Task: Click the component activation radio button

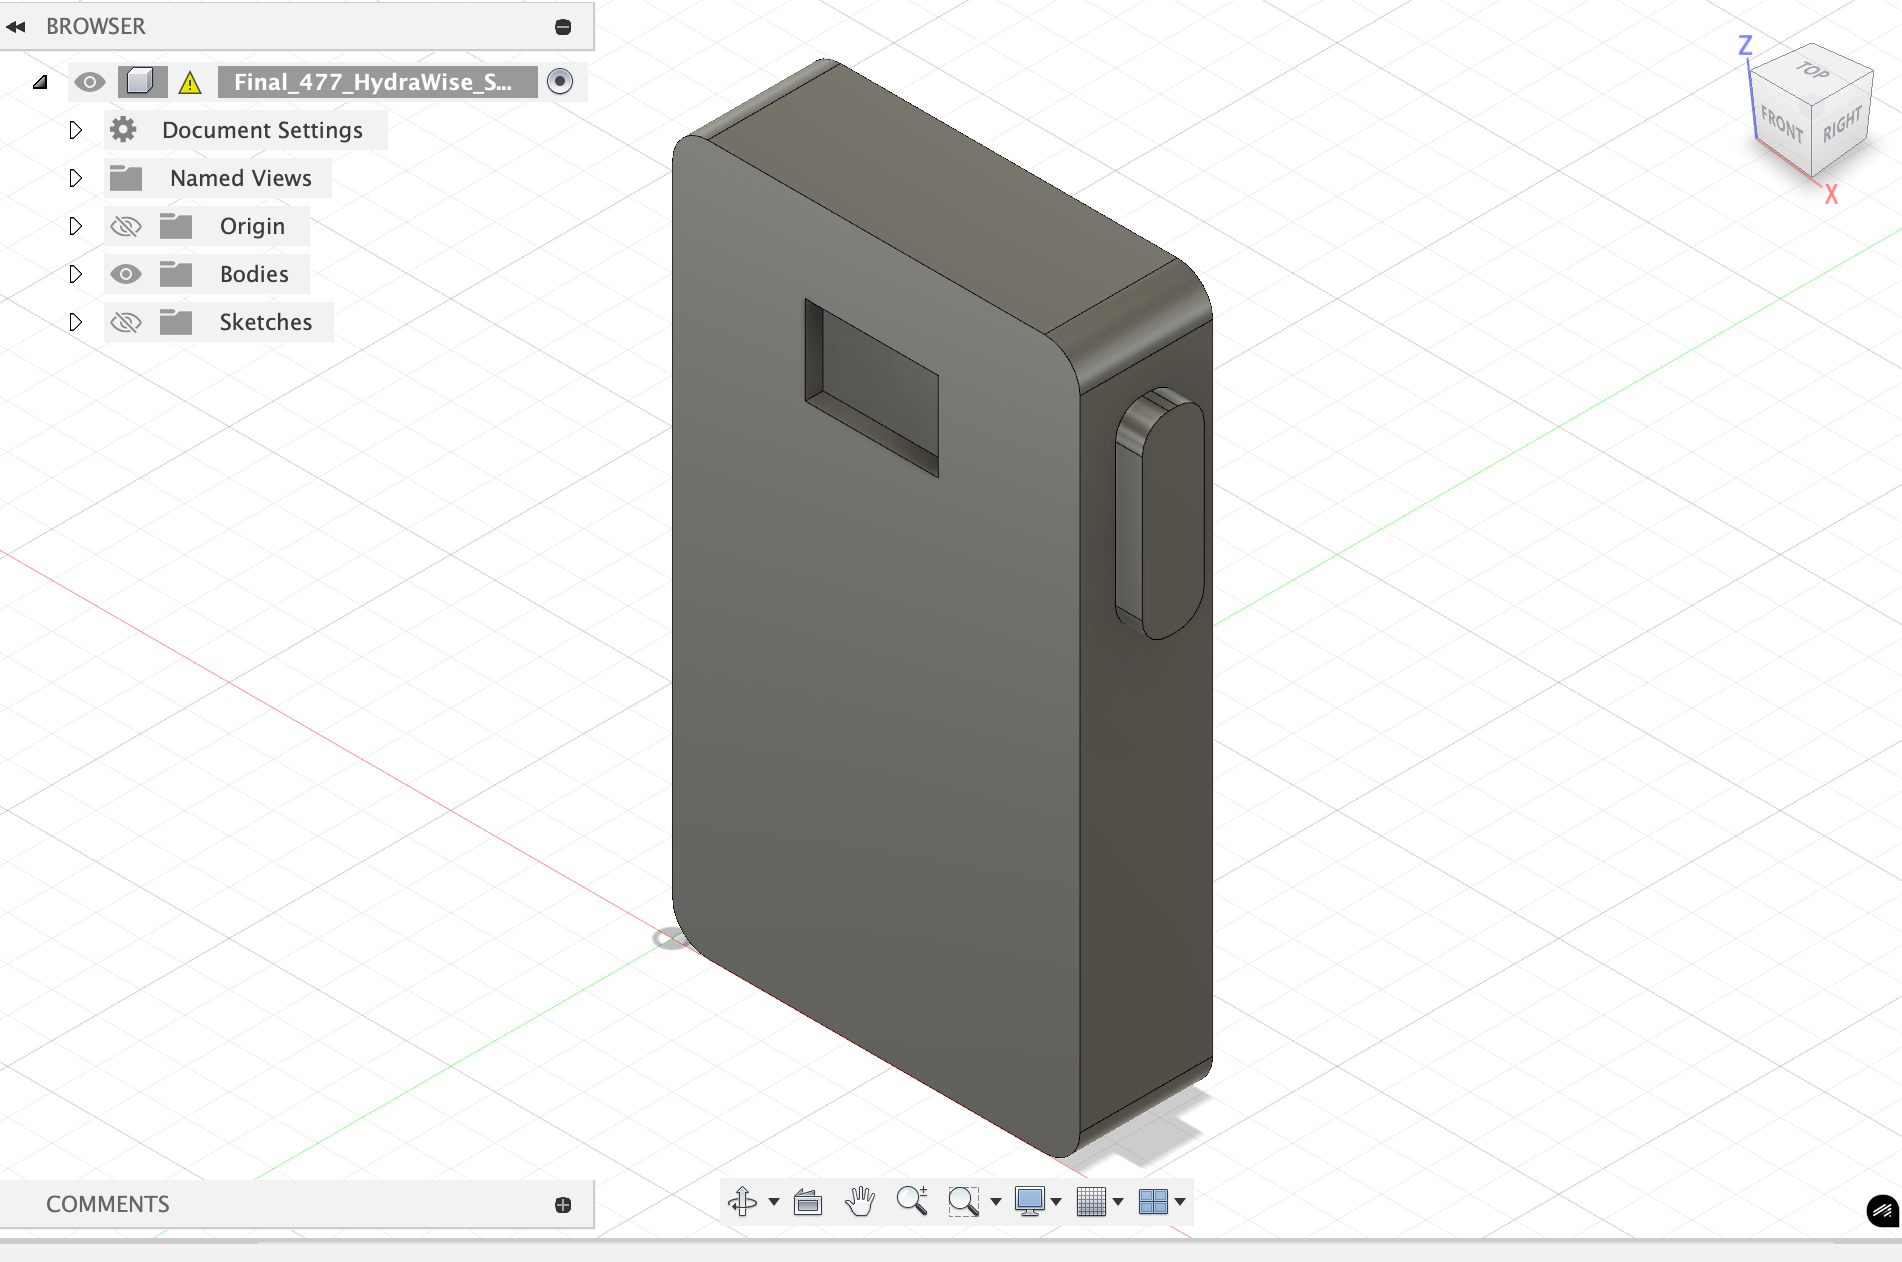Action: point(560,82)
